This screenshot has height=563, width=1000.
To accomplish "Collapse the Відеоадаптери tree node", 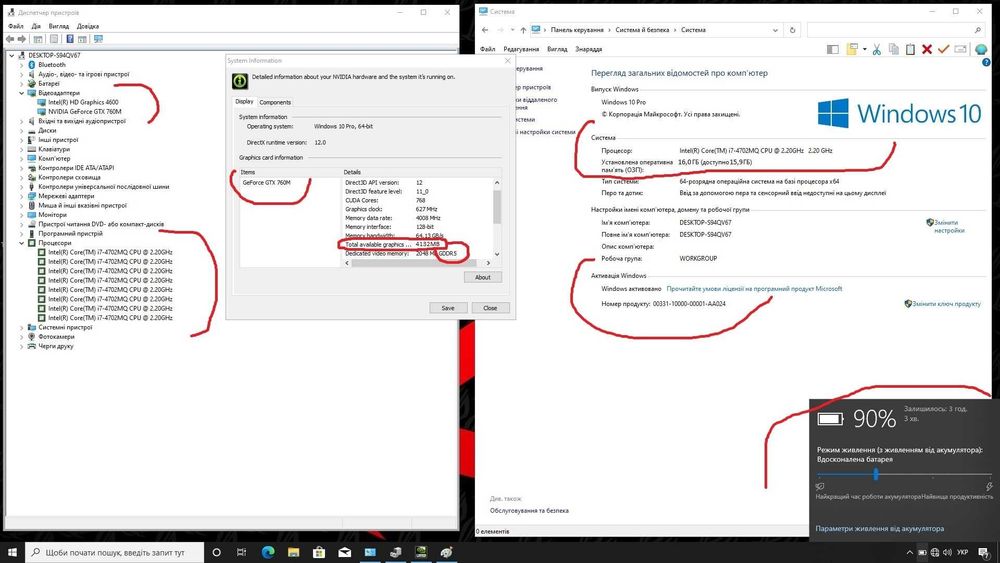I will (x=22, y=93).
